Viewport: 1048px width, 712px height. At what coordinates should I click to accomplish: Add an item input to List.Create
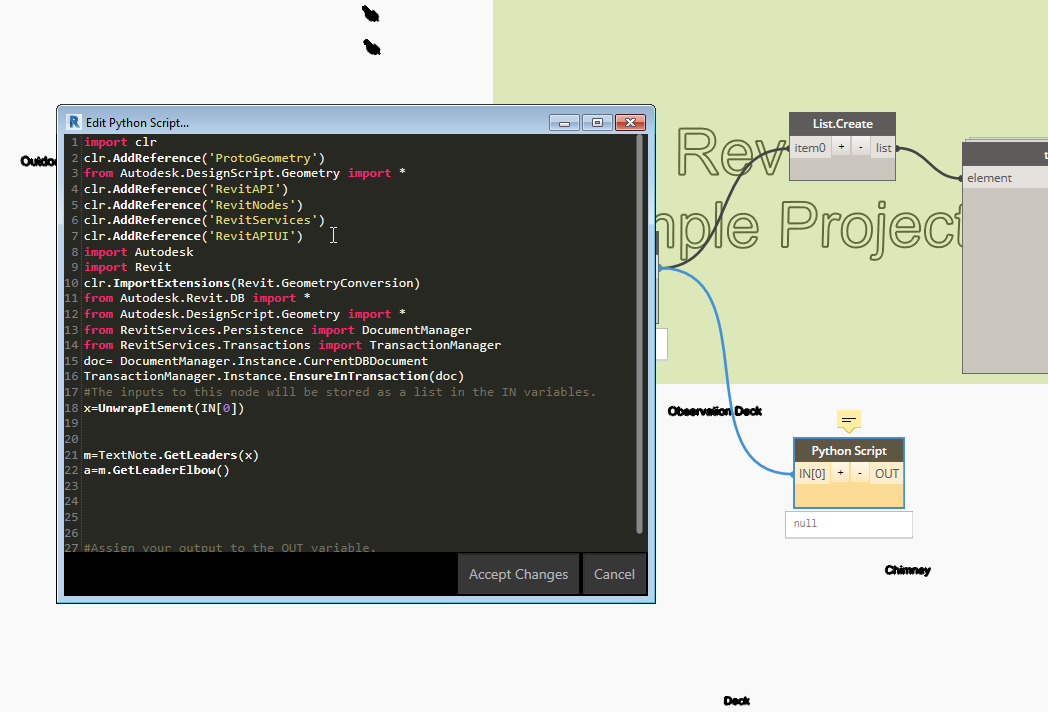click(x=841, y=147)
